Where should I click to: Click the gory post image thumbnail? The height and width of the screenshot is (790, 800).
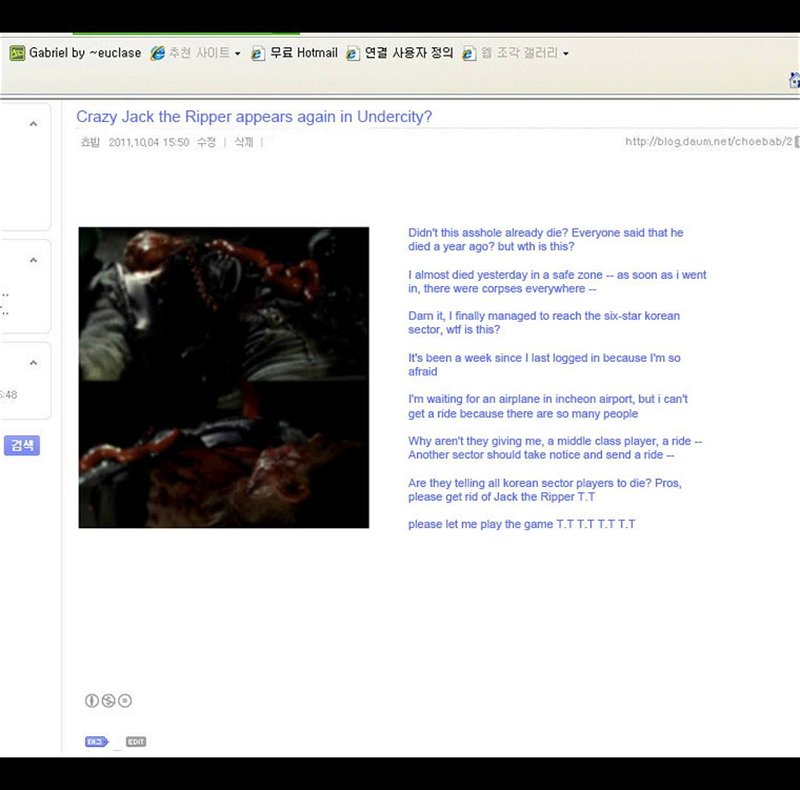click(224, 377)
